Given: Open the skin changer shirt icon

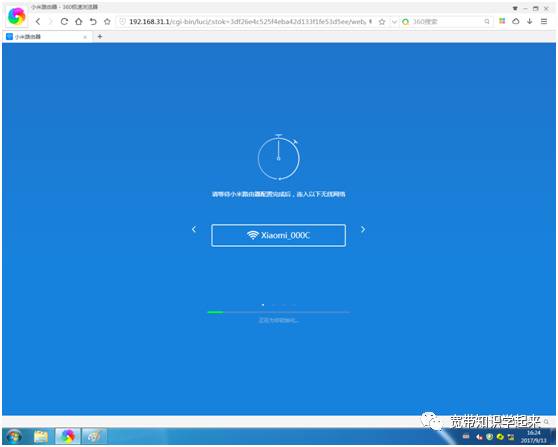Looking at the screenshot, I should [515, 8].
